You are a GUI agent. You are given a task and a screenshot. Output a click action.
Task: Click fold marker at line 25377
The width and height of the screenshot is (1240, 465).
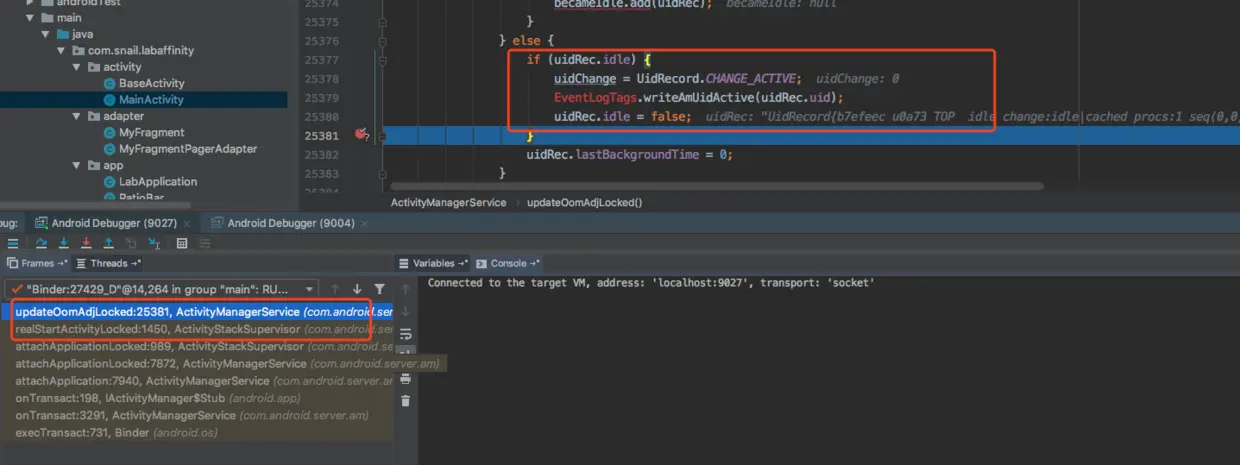383,60
